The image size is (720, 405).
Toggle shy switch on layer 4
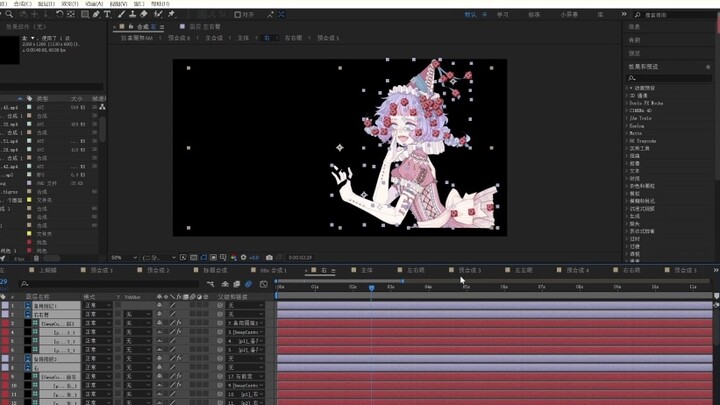pos(159,332)
